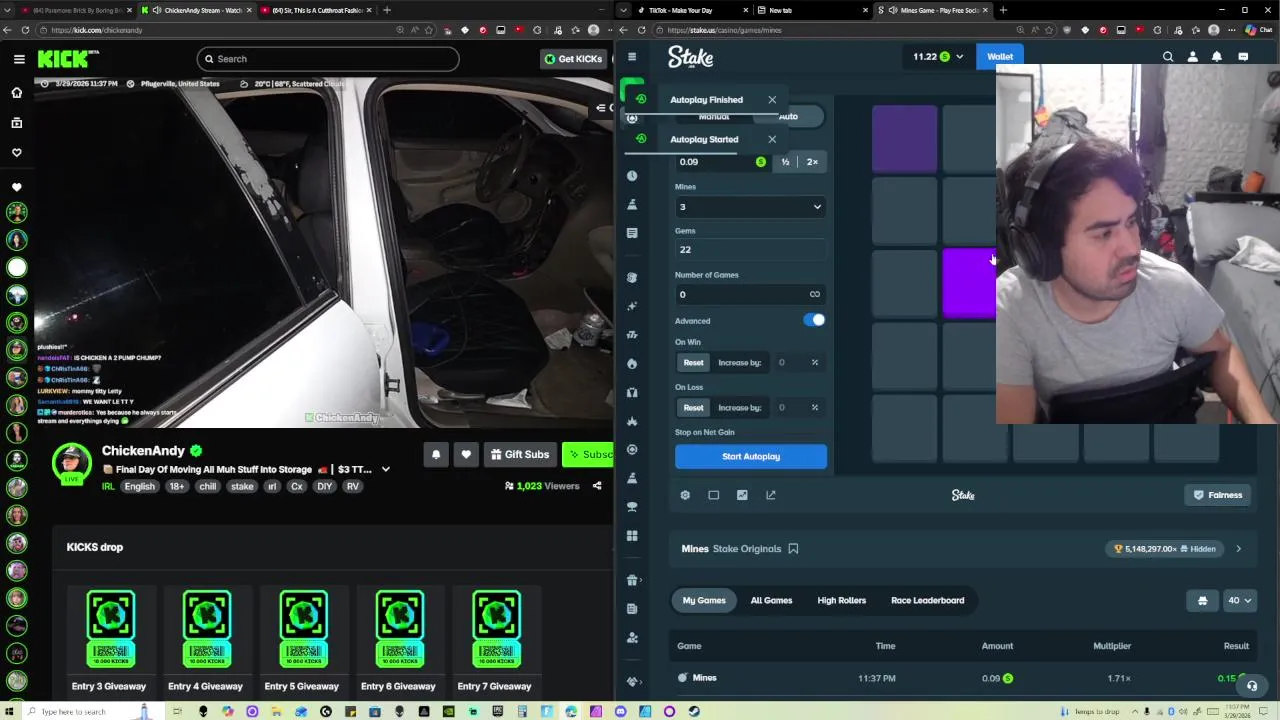Bookmark Mines game as favourite
Screen dimensions: 1280x720
coord(793,549)
